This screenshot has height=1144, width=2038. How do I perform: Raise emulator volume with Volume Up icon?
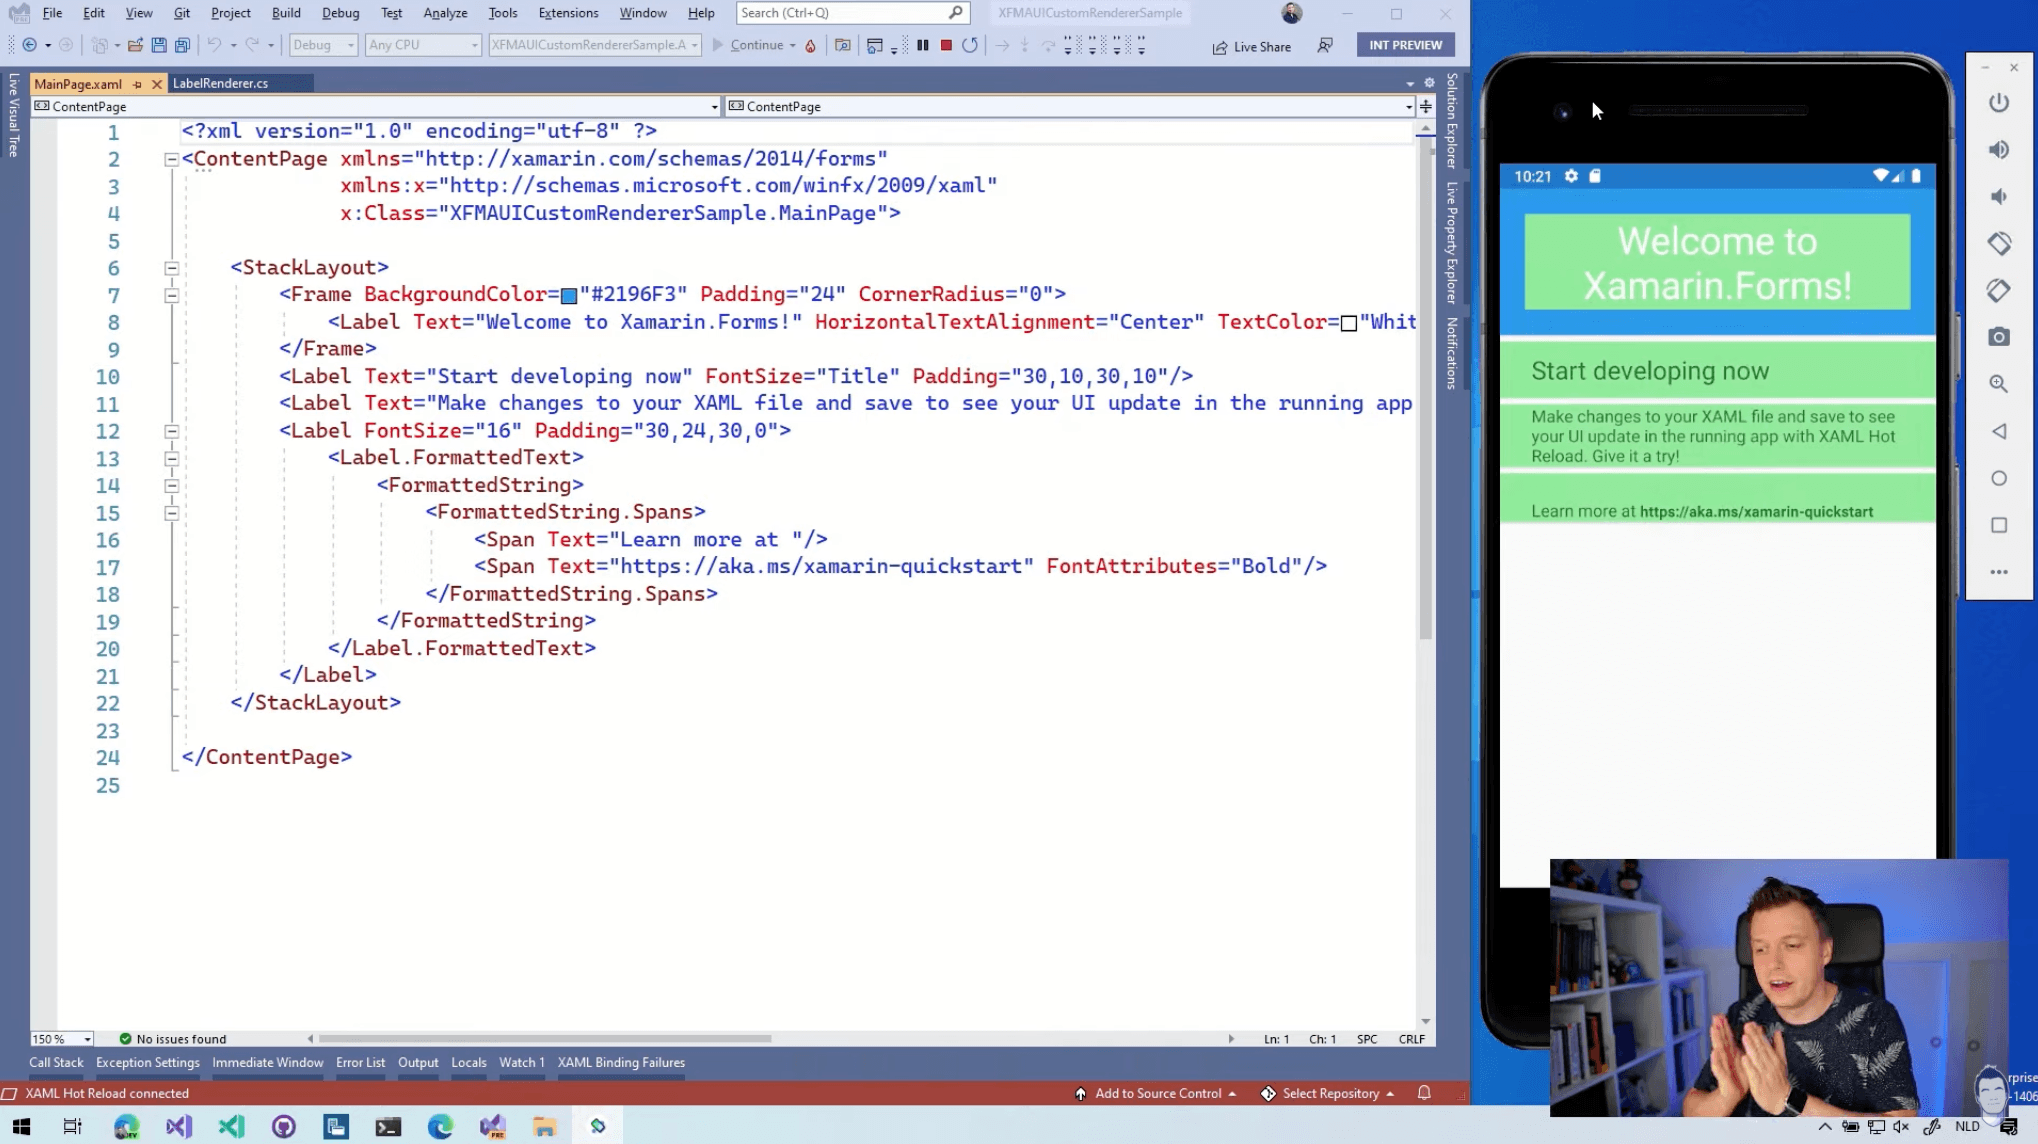[1999, 150]
